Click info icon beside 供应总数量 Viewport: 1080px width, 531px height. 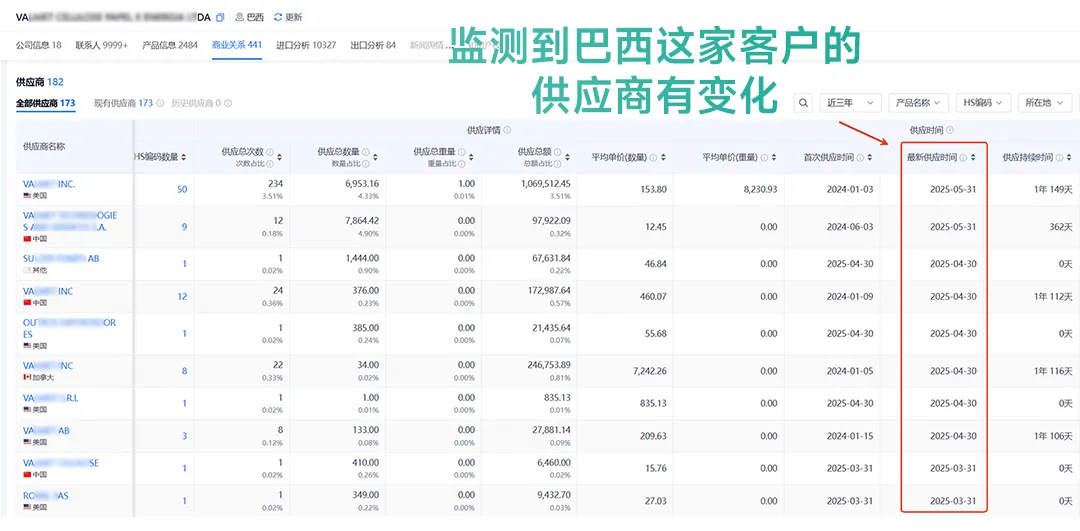[365, 152]
